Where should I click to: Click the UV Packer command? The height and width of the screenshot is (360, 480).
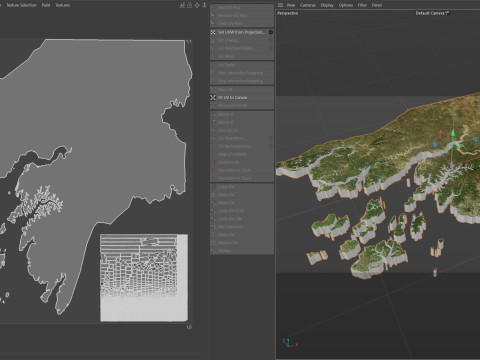click(x=242, y=65)
